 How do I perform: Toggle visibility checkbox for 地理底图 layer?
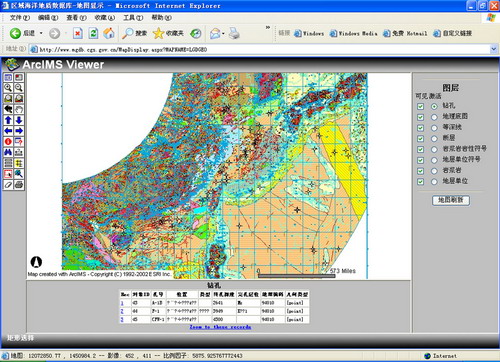420,117
